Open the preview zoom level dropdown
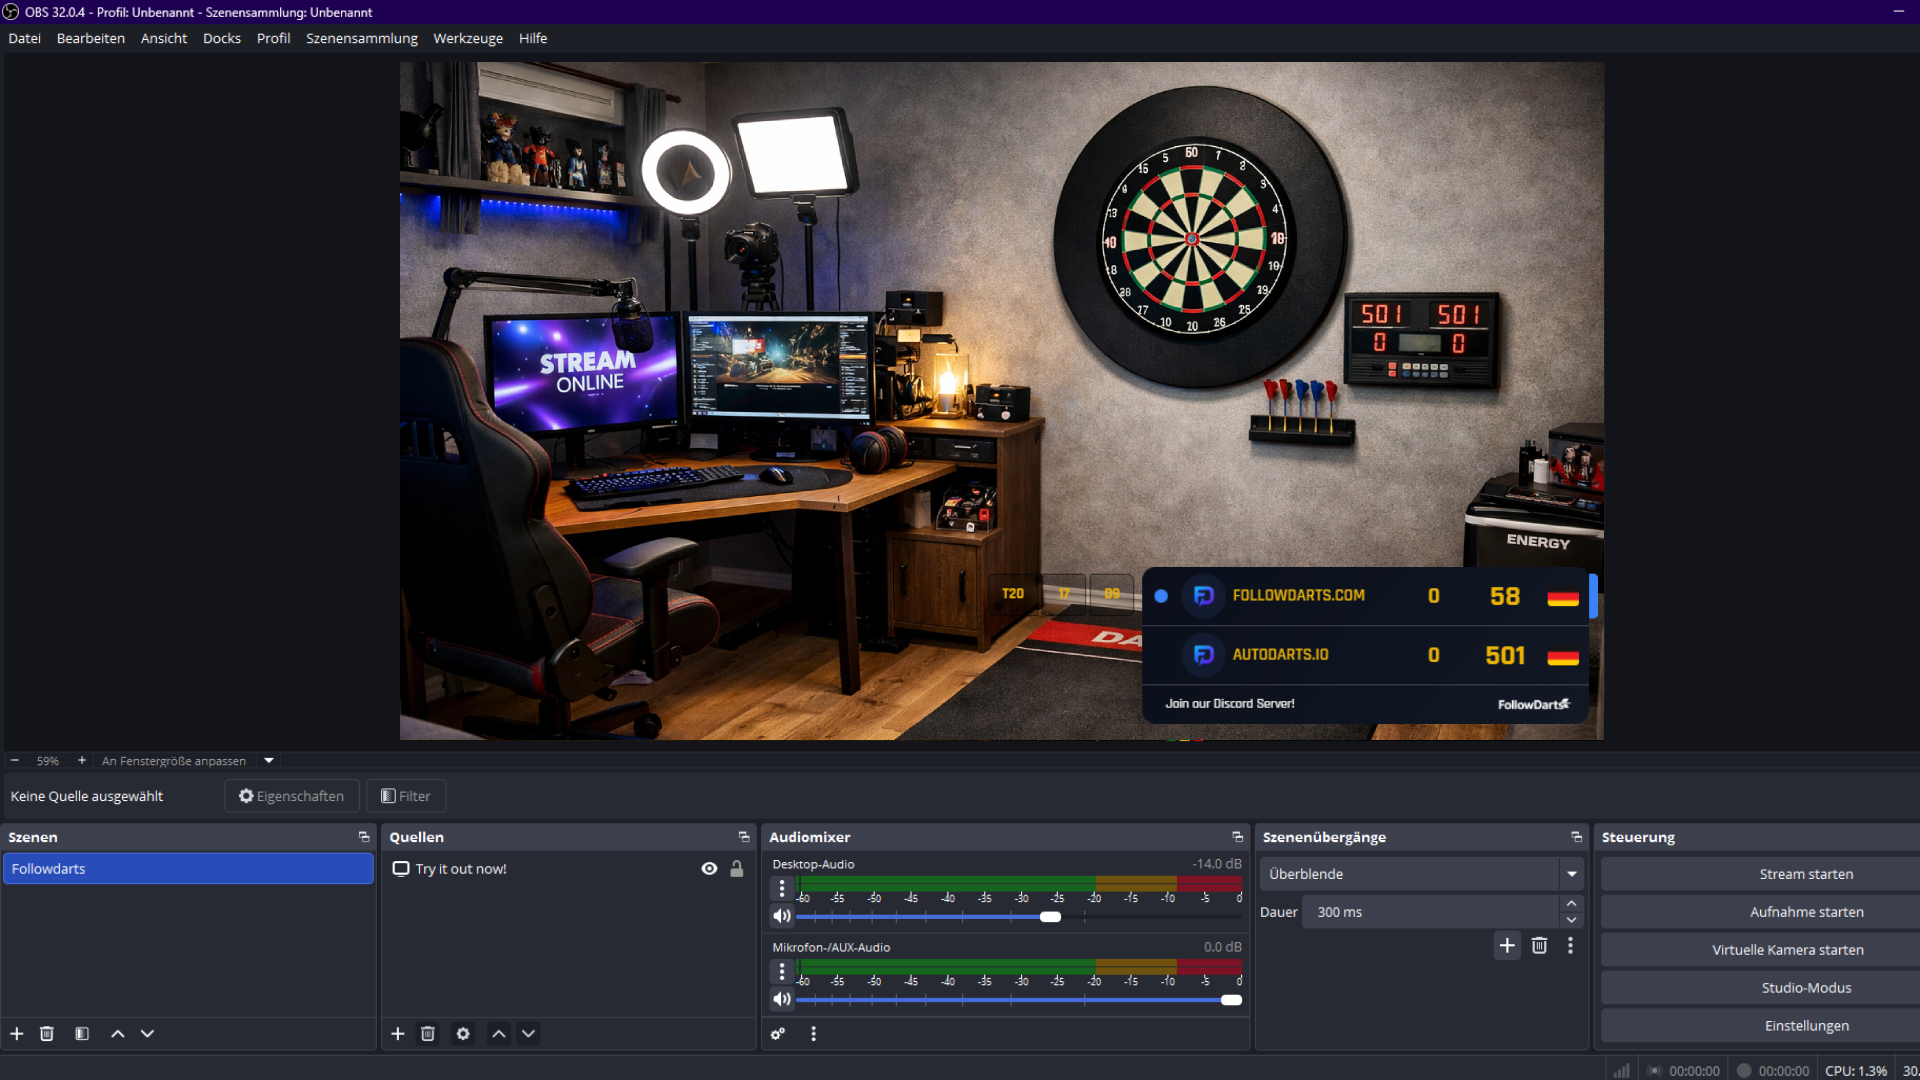The height and width of the screenshot is (1080, 1920). tap(267, 760)
